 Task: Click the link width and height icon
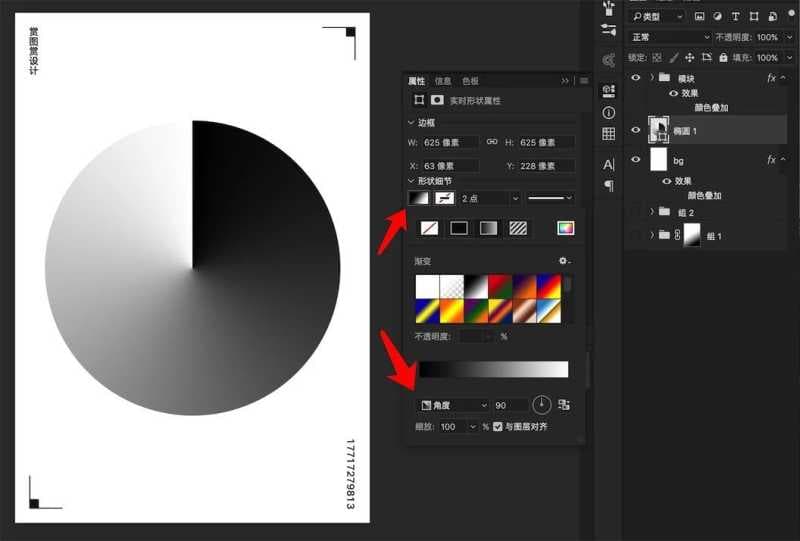click(492, 142)
